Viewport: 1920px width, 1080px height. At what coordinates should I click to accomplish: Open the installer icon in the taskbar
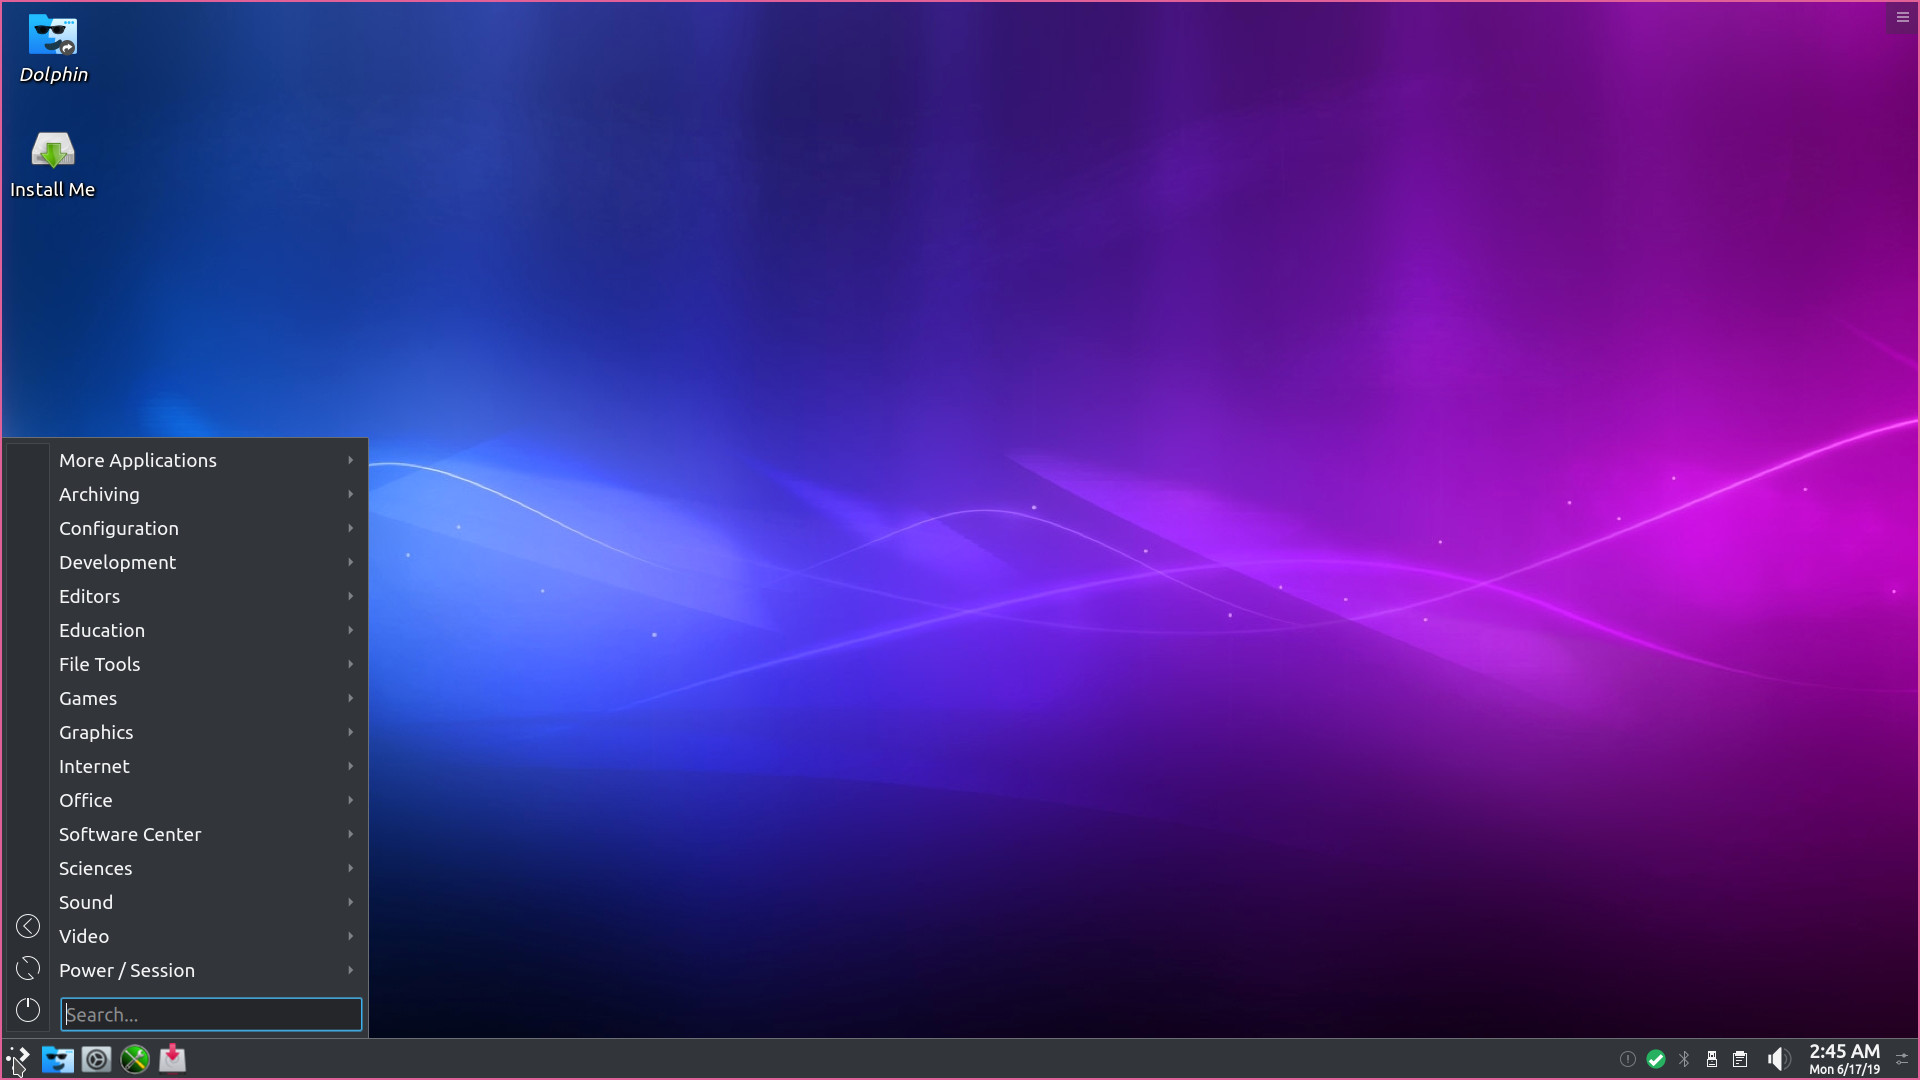[172, 1059]
